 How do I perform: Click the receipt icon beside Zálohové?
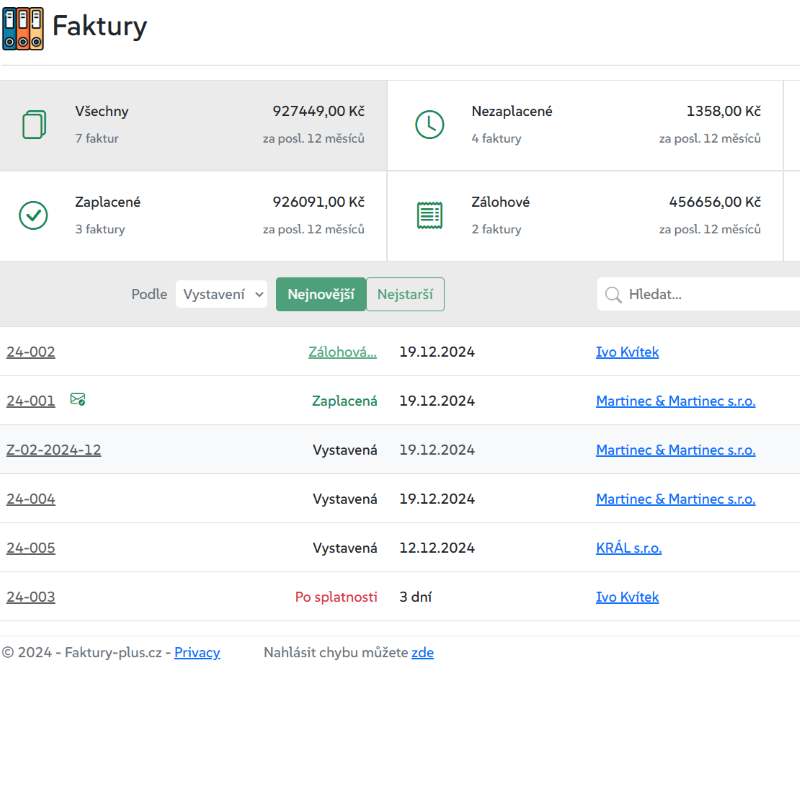point(430,215)
